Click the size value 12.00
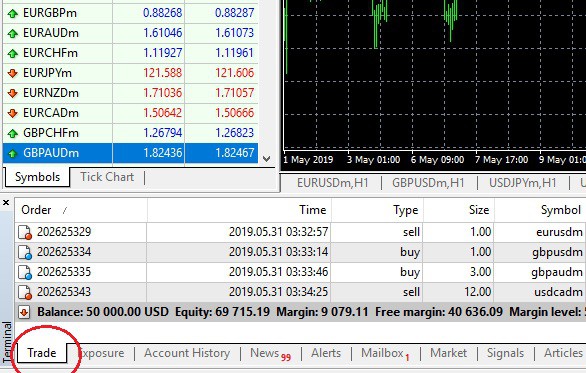Viewport: 586px width, 373px height. point(478,292)
